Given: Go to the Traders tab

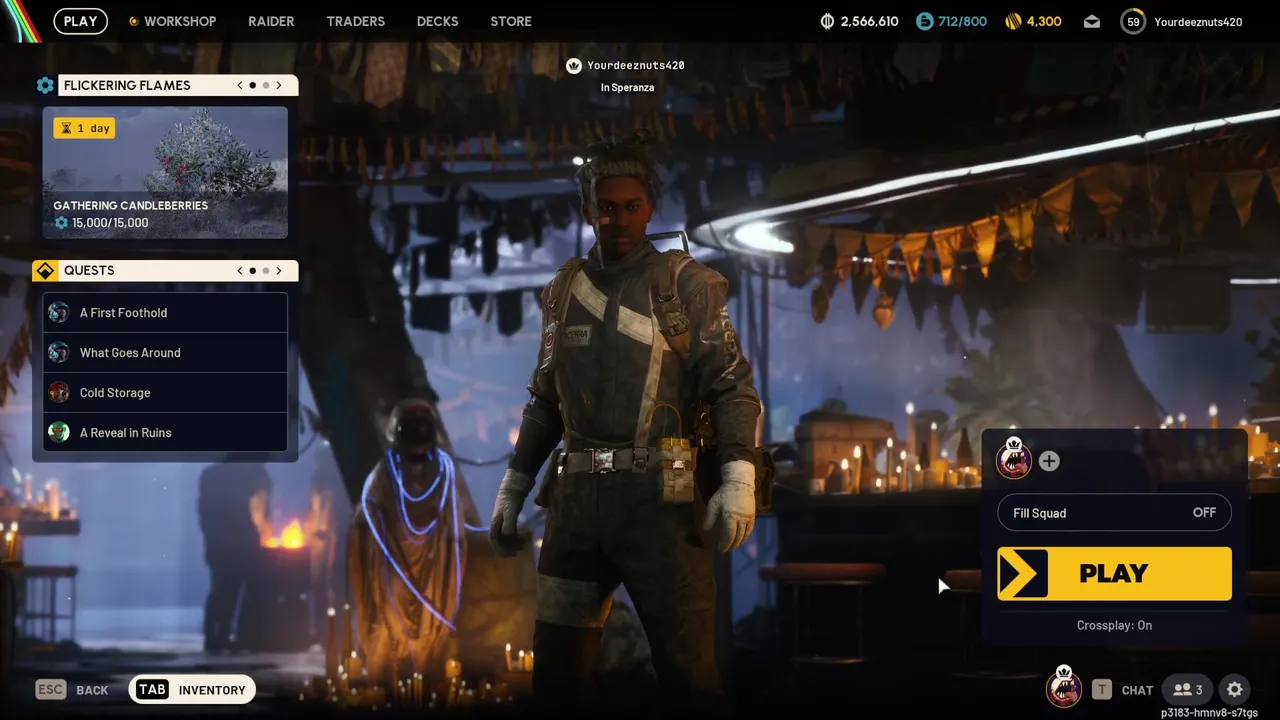Looking at the screenshot, I should coord(355,21).
